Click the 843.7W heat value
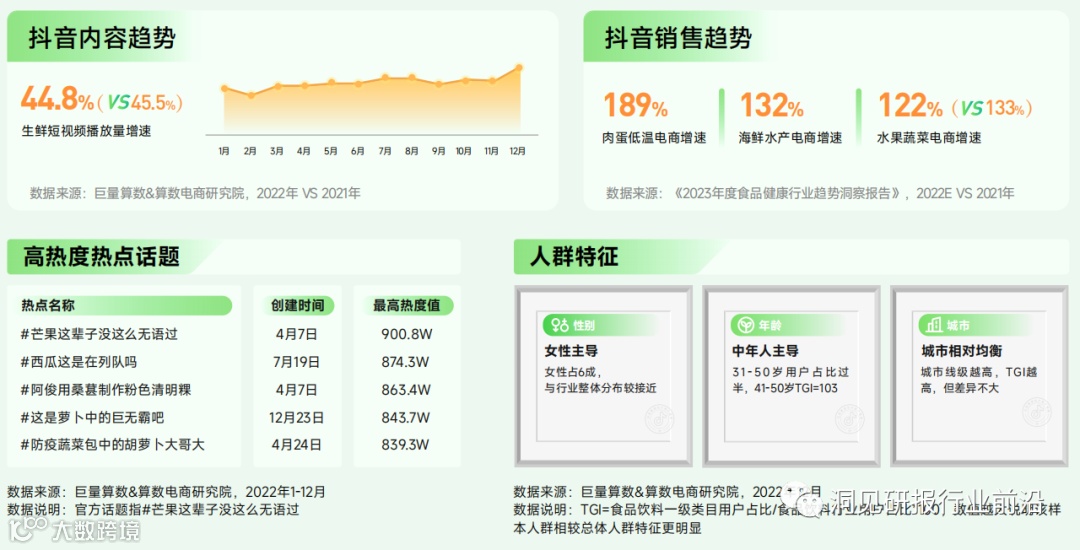The image size is (1080, 550). tap(406, 418)
